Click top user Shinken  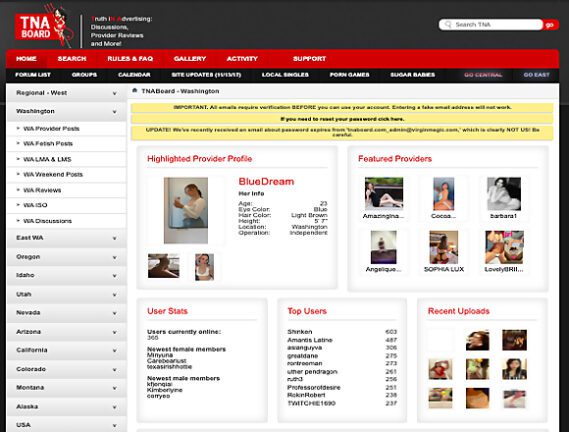click(x=300, y=332)
